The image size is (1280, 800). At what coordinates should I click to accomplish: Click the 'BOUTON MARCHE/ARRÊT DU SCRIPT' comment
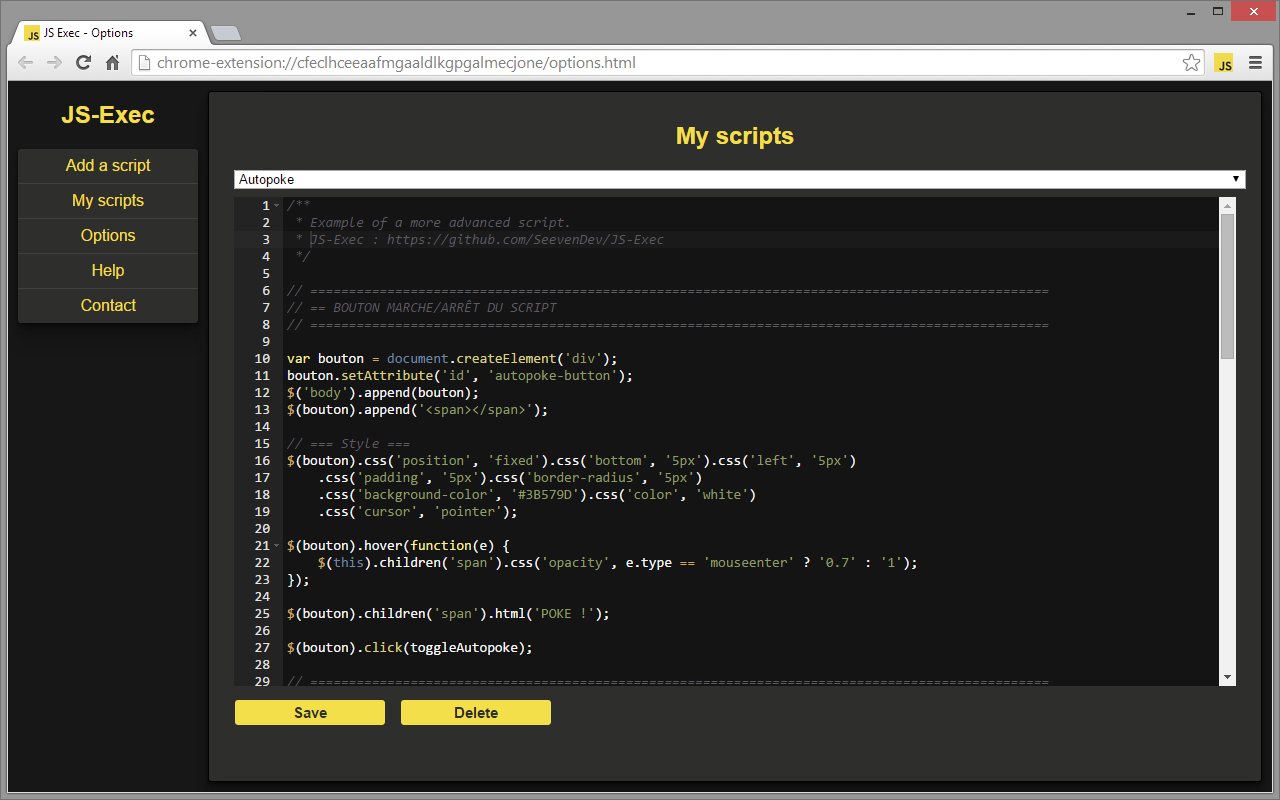point(445,308)
